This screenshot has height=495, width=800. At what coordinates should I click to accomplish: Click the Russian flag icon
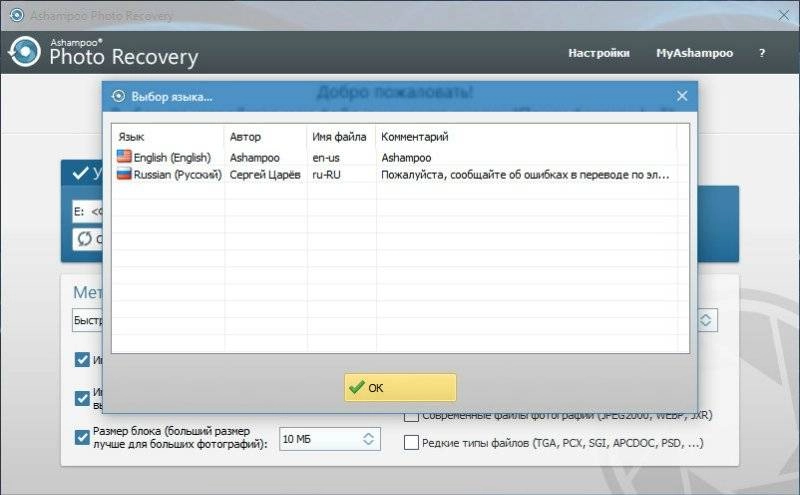(124, 174)
